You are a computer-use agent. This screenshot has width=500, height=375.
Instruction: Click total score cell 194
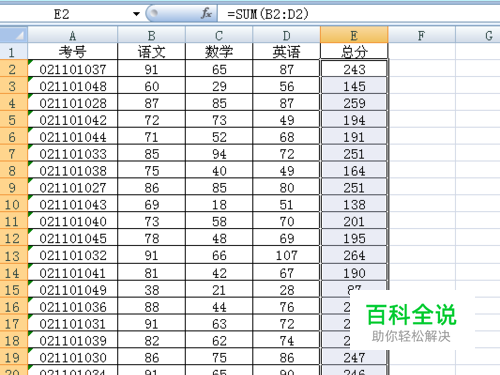tap(354, 120)
